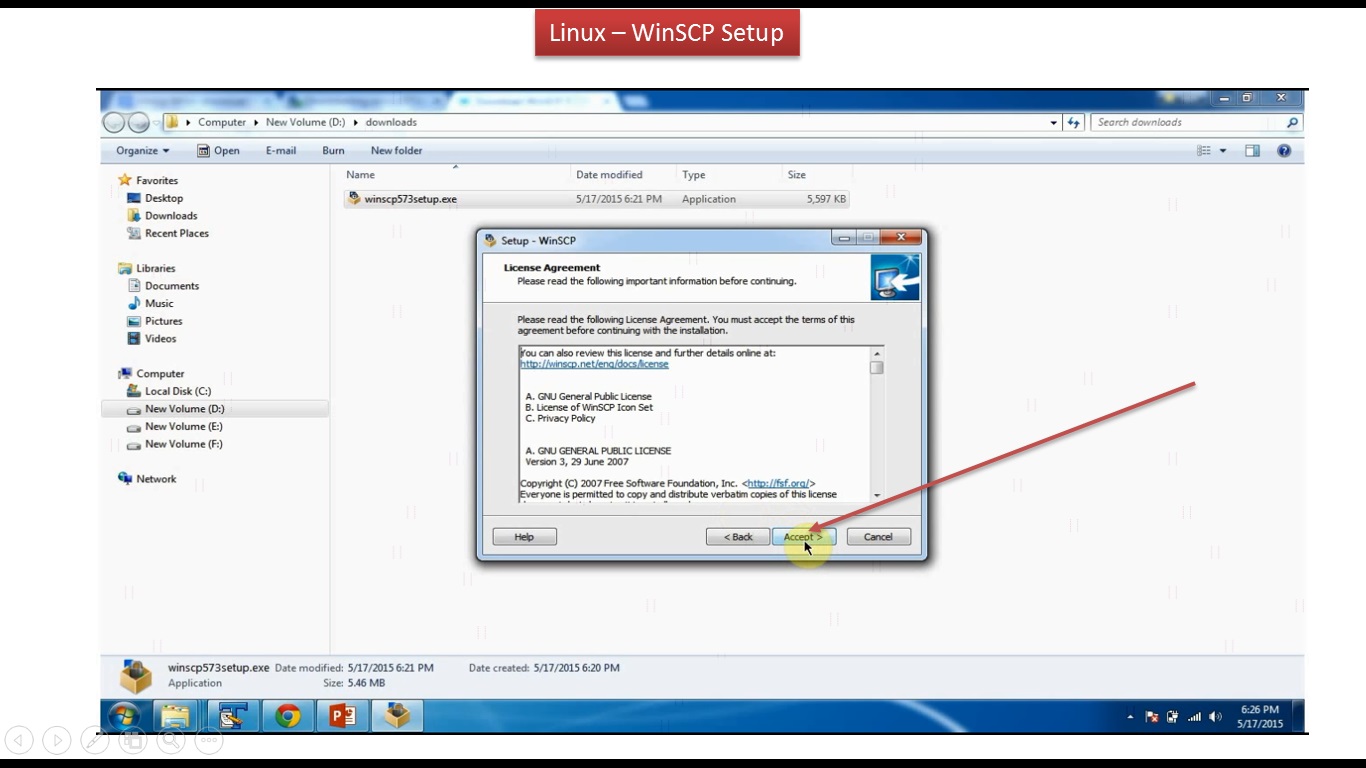Screen dimensions: 1366x768
Task: Open the Videos library
Action: [152, 338]
